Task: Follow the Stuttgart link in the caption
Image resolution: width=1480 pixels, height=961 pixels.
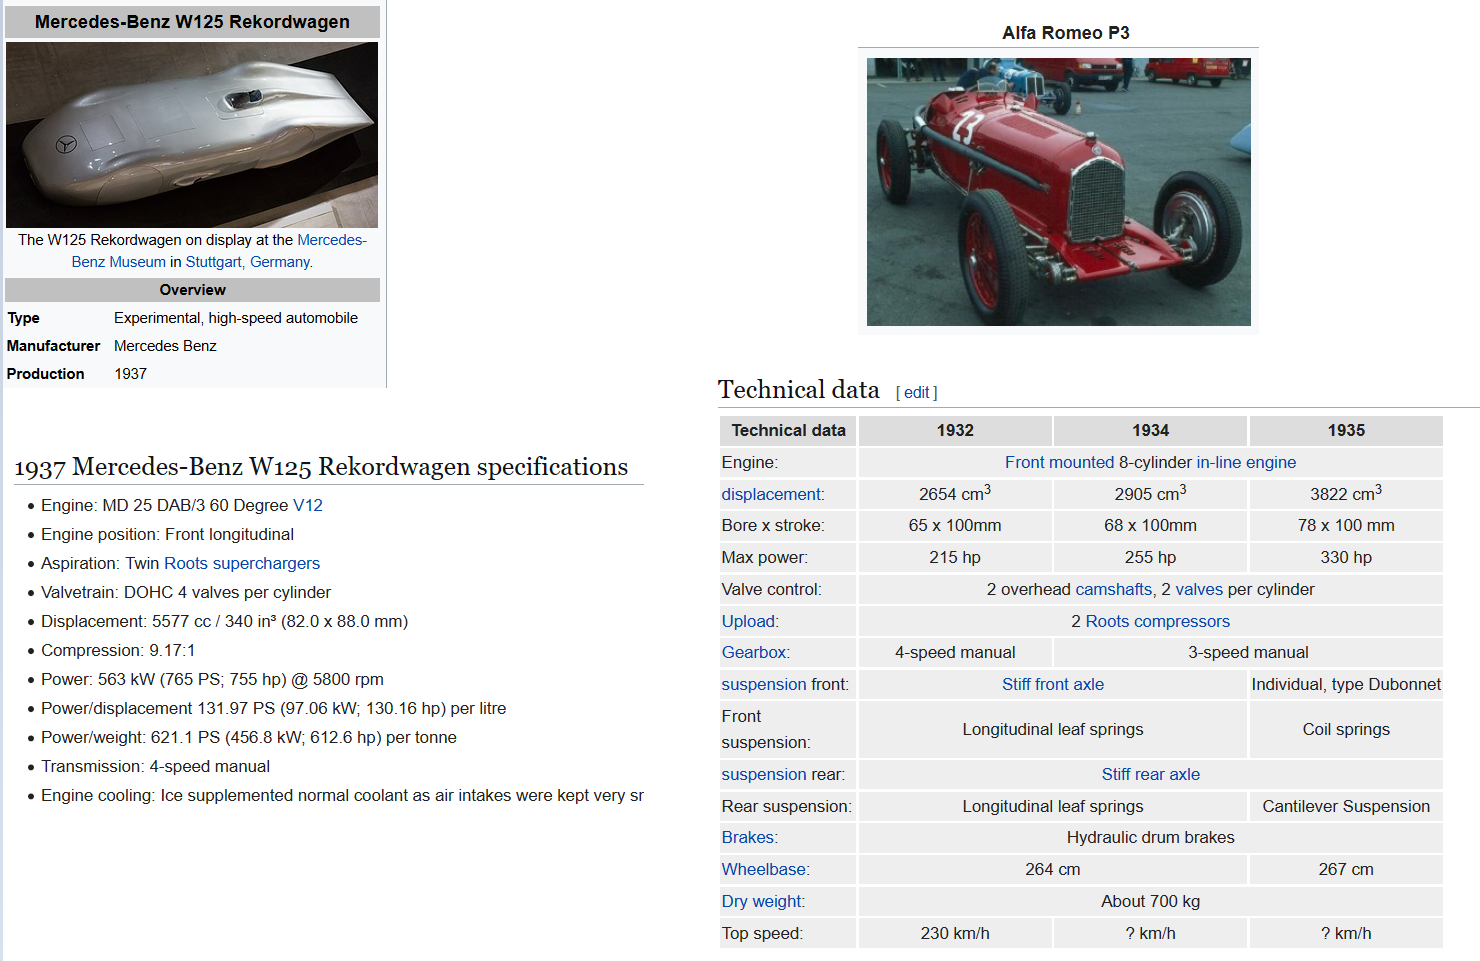Action: tap(213, 262)
